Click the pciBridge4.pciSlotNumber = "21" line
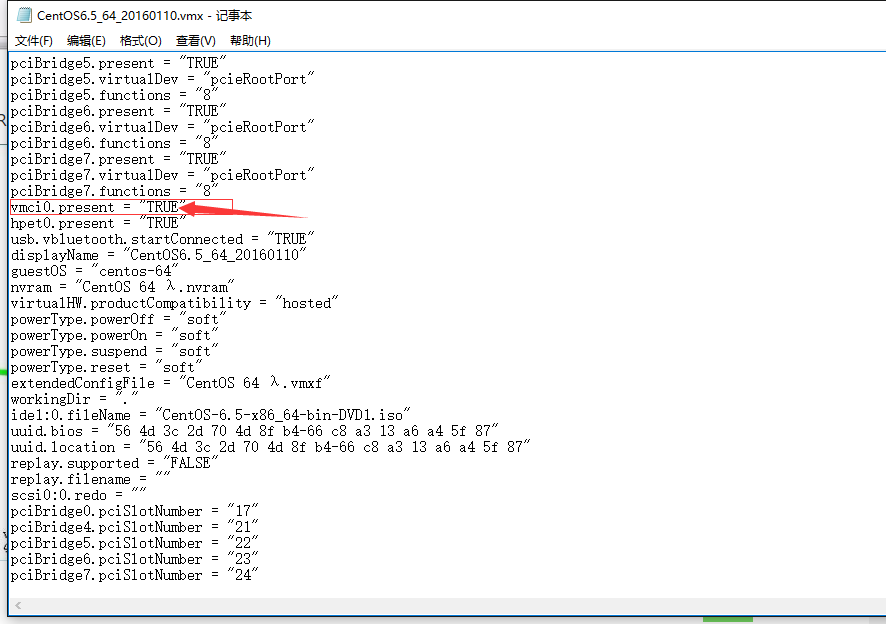The height and width of the screenshot is (624, 886). point(134,527)
